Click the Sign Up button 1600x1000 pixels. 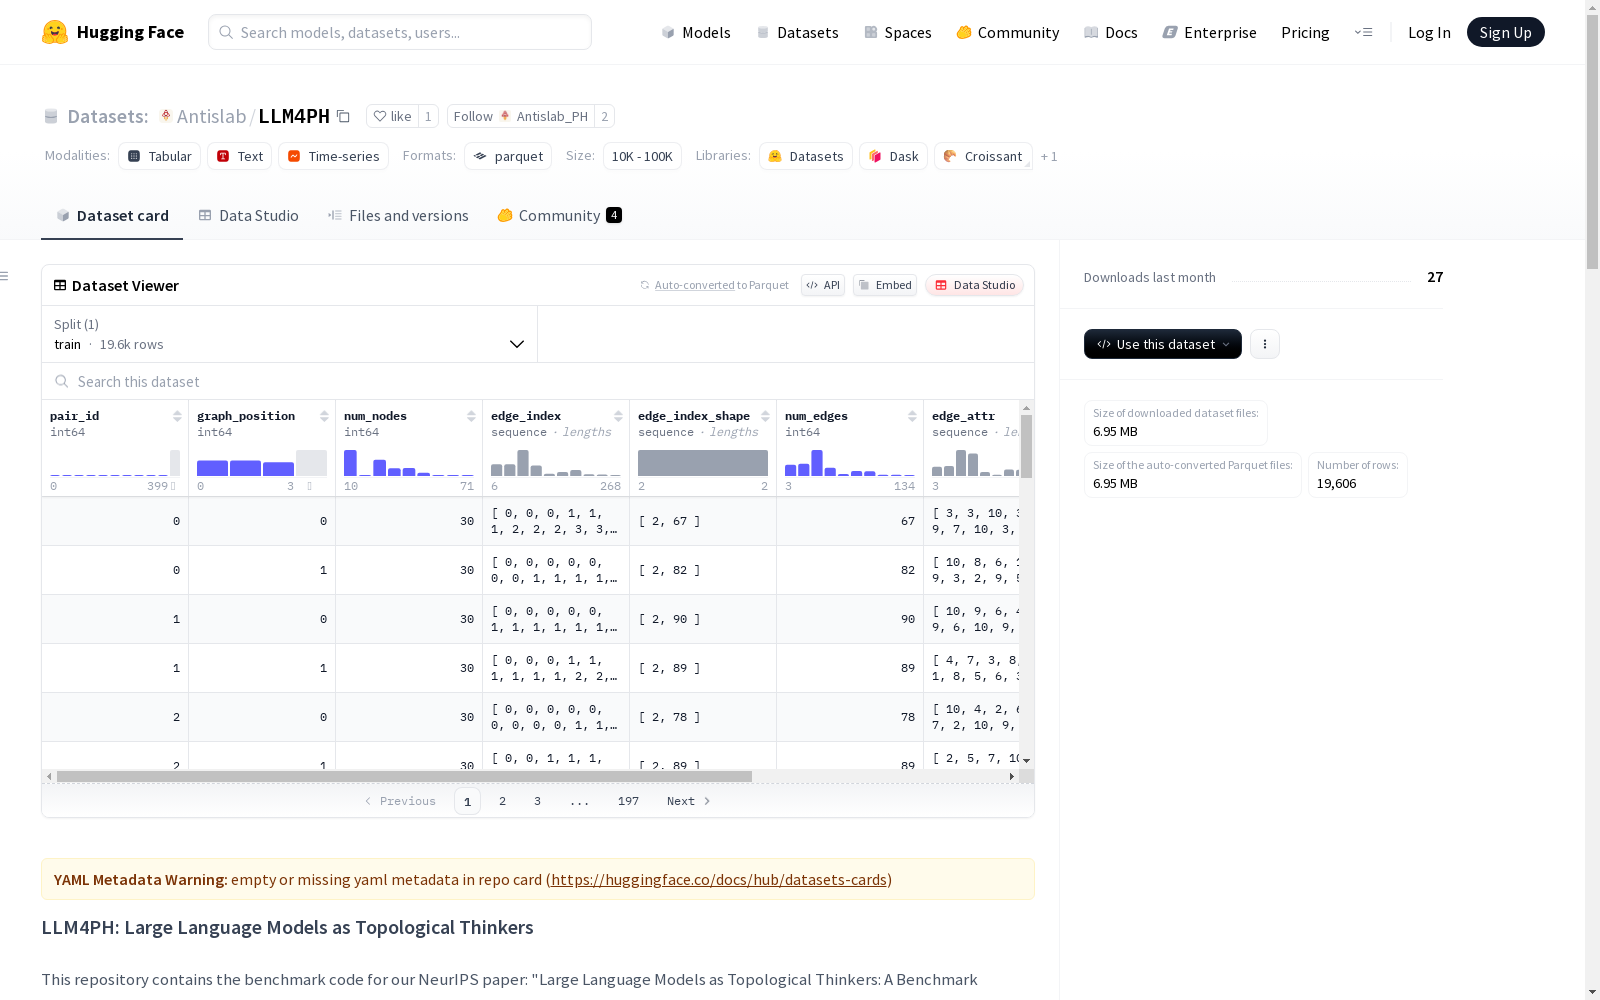[1506, 32]
